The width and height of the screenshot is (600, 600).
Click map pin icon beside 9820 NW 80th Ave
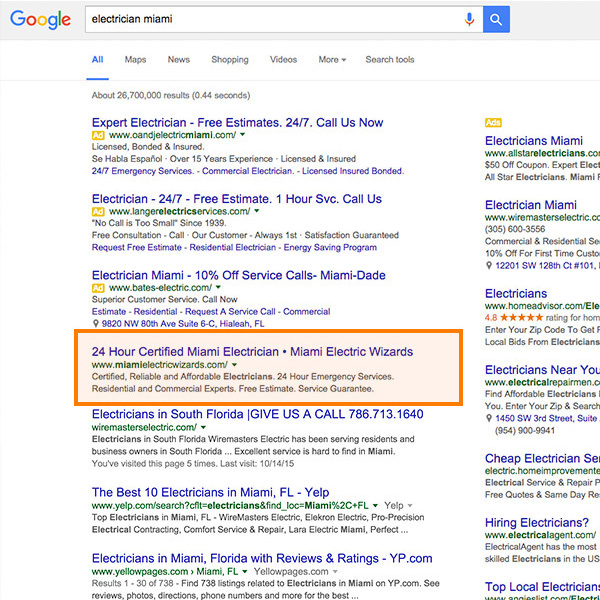click(x=96, y=324)
